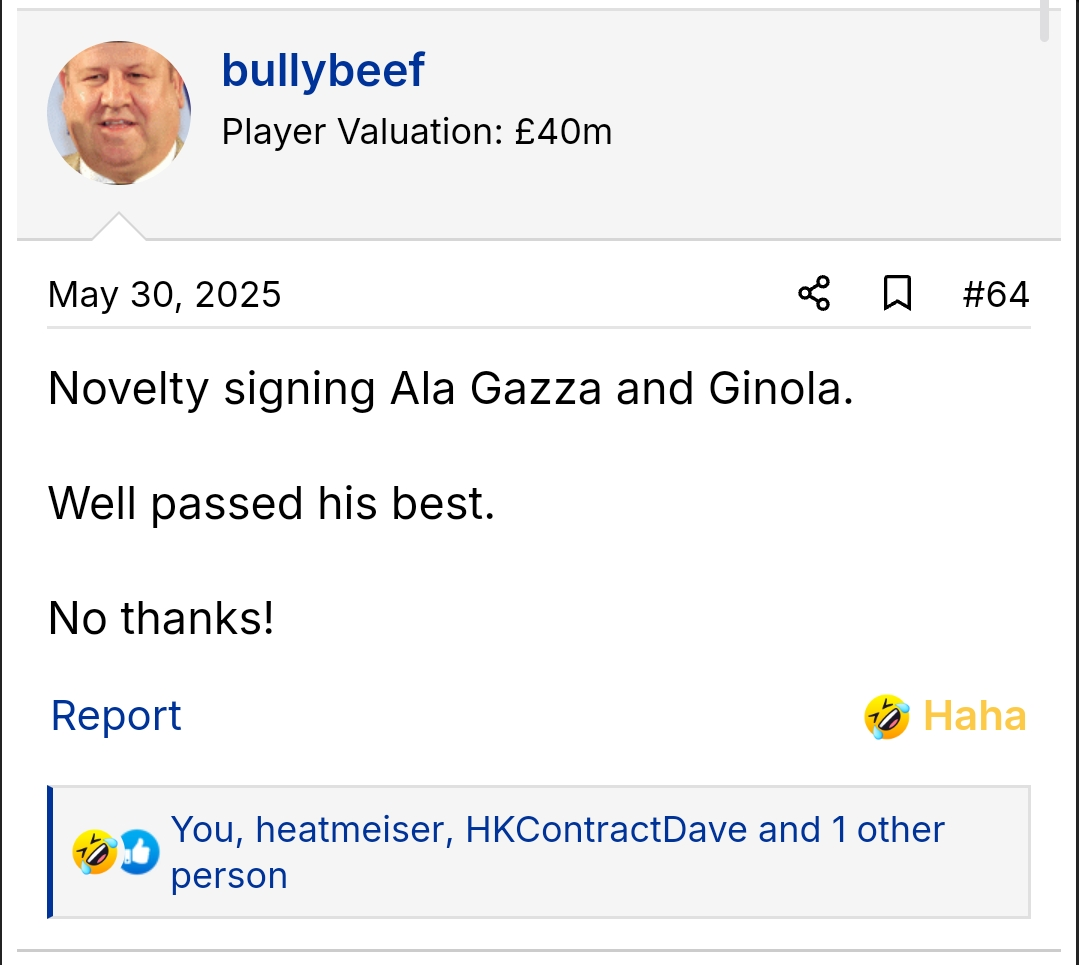Bookmark this post via the bookmark icon

[x=897, y=294]
